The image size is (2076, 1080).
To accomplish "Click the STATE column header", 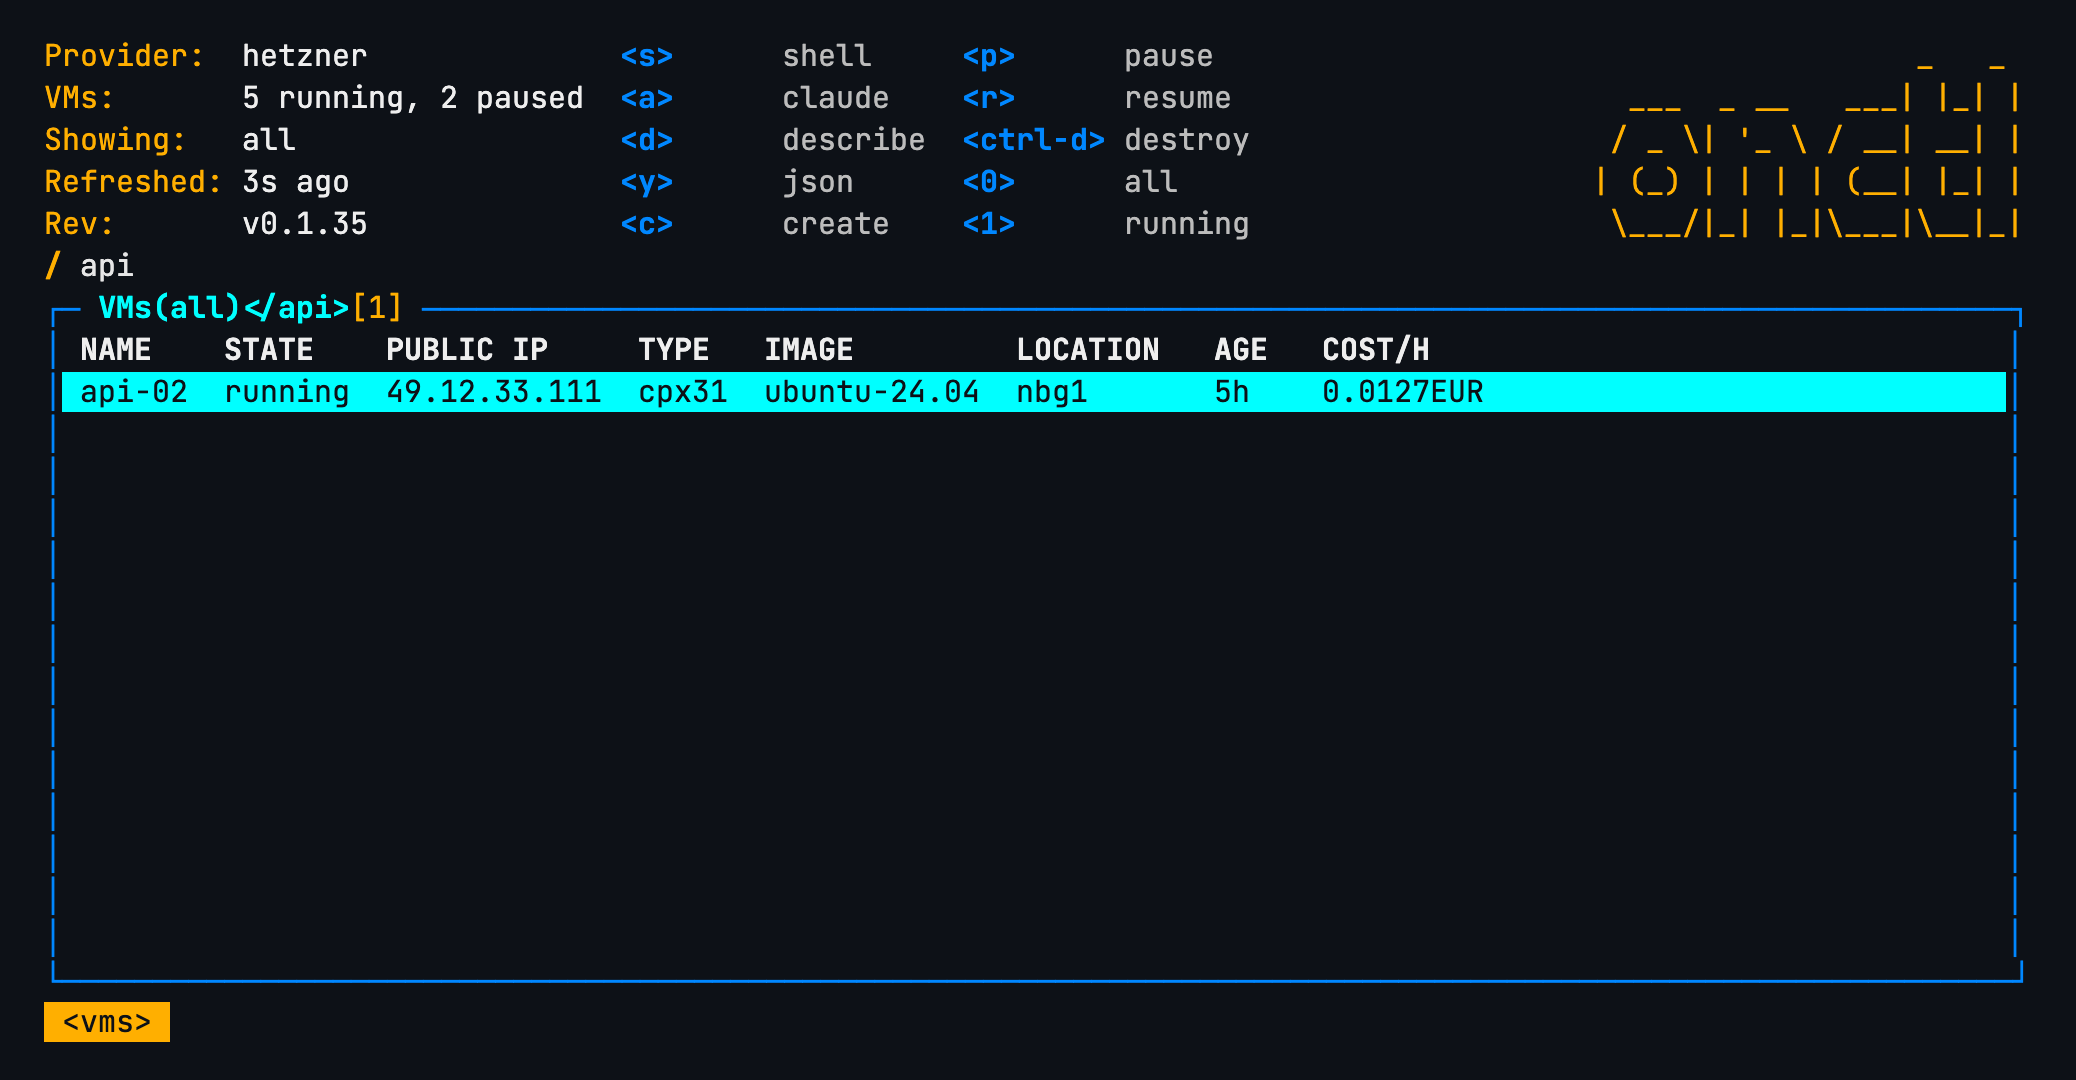I will click(x=269, y=350).
